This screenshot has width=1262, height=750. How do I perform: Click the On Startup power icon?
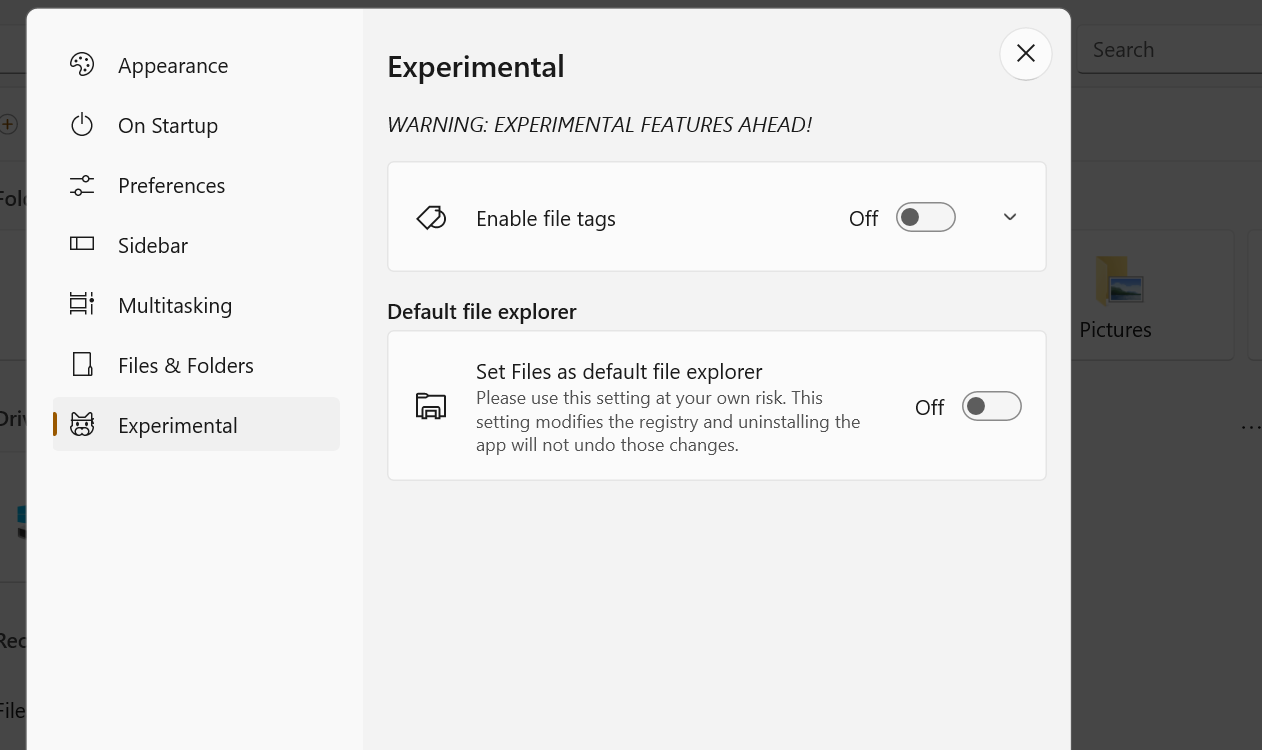click(82, 124)
